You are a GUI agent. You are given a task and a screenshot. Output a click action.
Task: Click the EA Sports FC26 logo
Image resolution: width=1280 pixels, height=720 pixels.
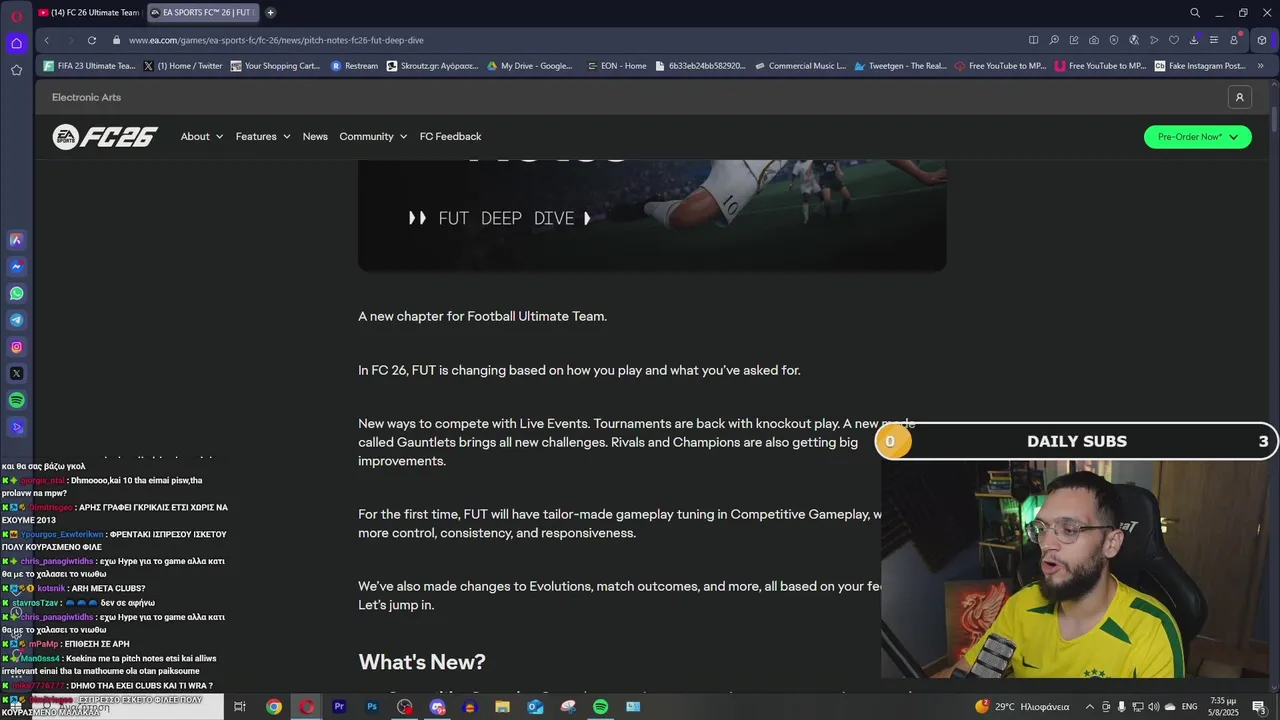(x=105, y=137)
